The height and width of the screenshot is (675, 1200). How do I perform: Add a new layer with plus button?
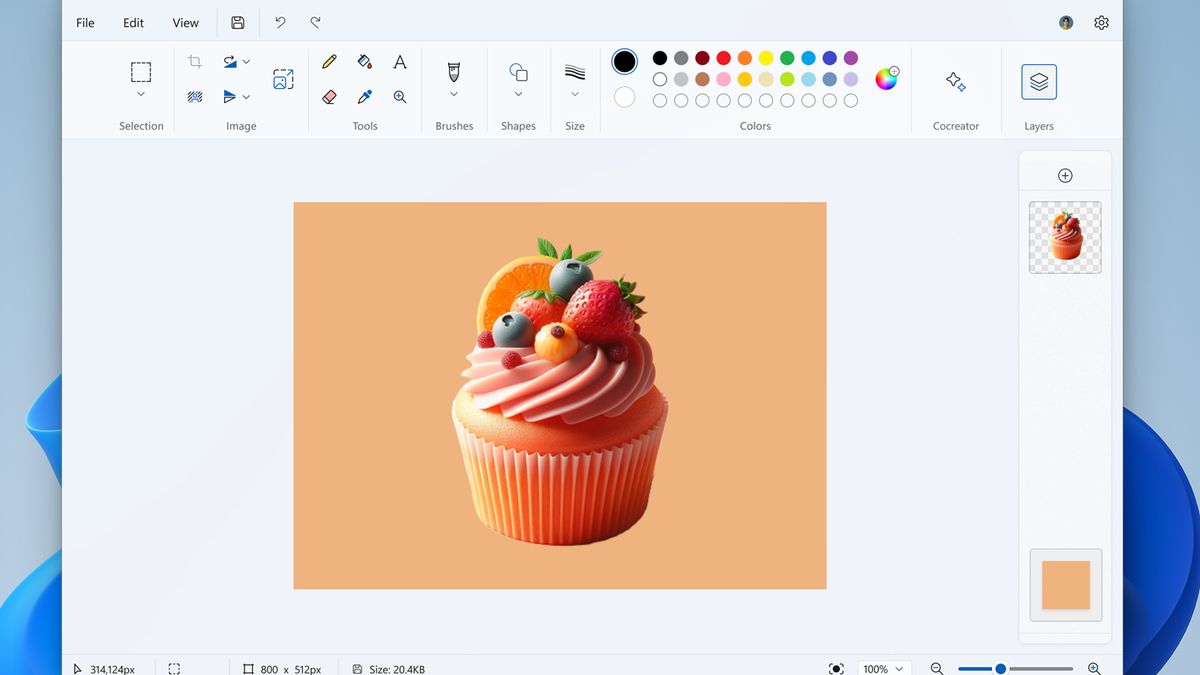(1065, 176)
